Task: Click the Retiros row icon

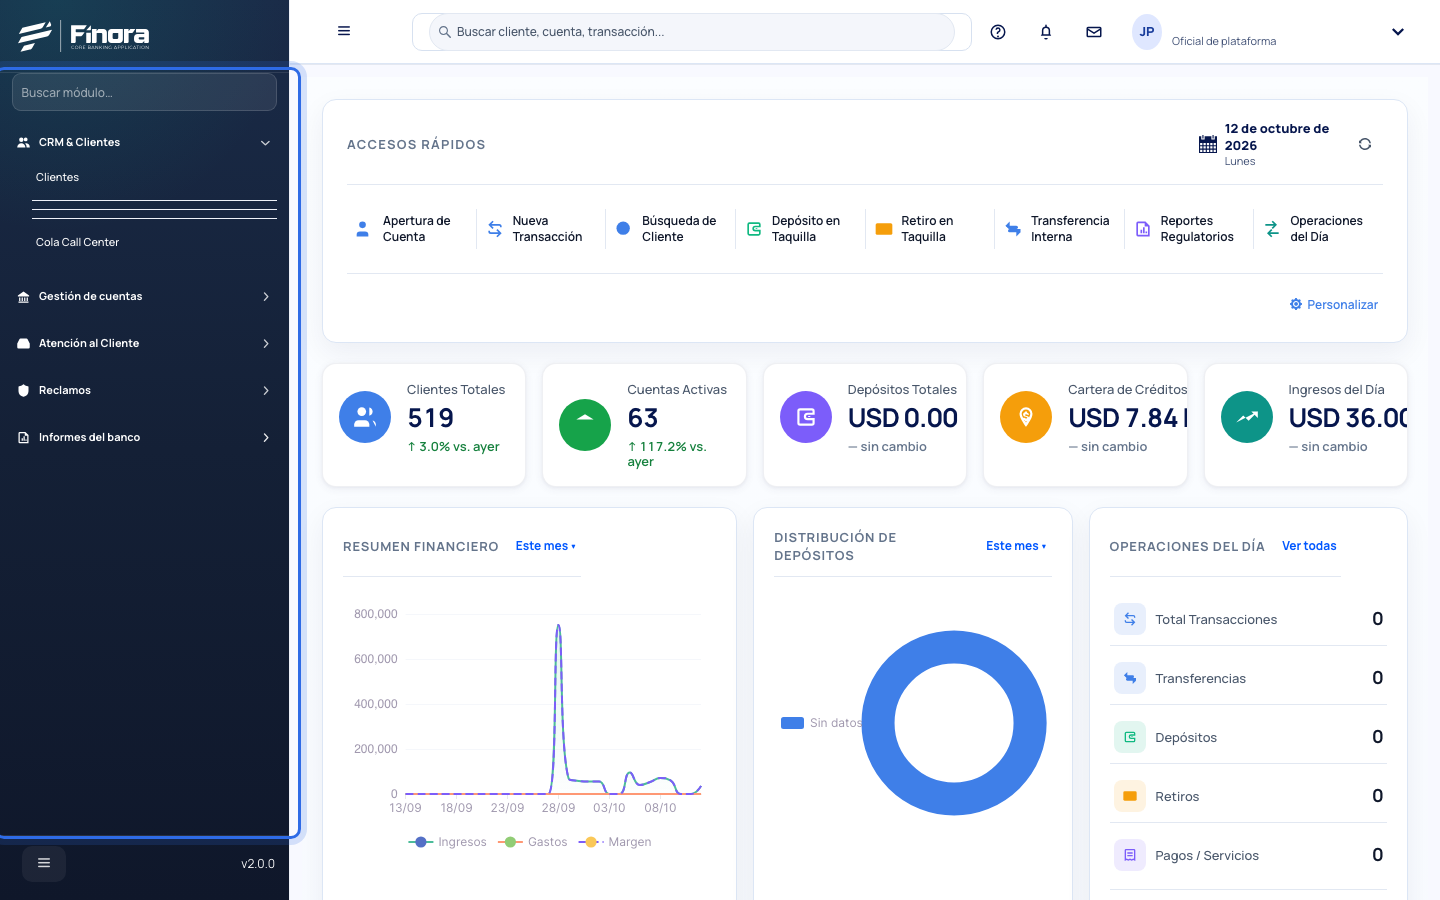Action: point(1130,796)
